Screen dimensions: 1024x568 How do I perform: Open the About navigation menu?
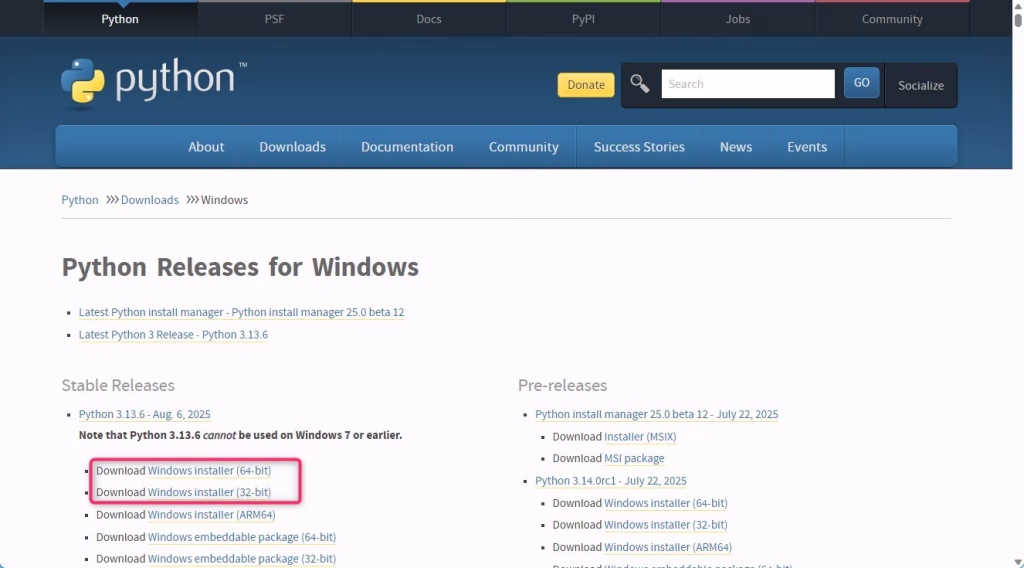point(206,147)
